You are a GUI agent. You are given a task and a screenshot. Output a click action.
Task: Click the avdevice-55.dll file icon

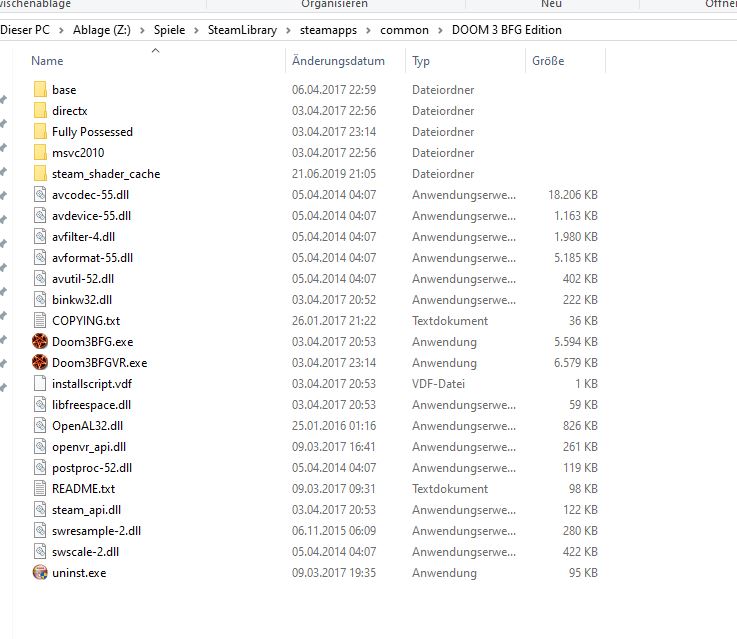click(x=40, y=216)
